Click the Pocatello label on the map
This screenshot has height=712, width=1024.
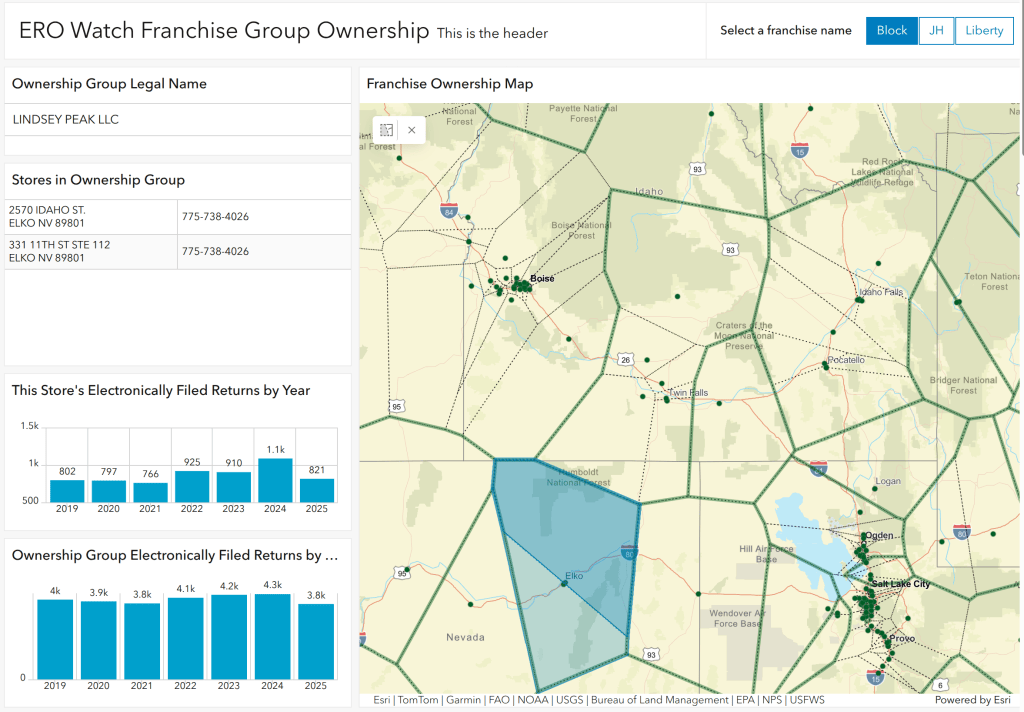[846, 360]
